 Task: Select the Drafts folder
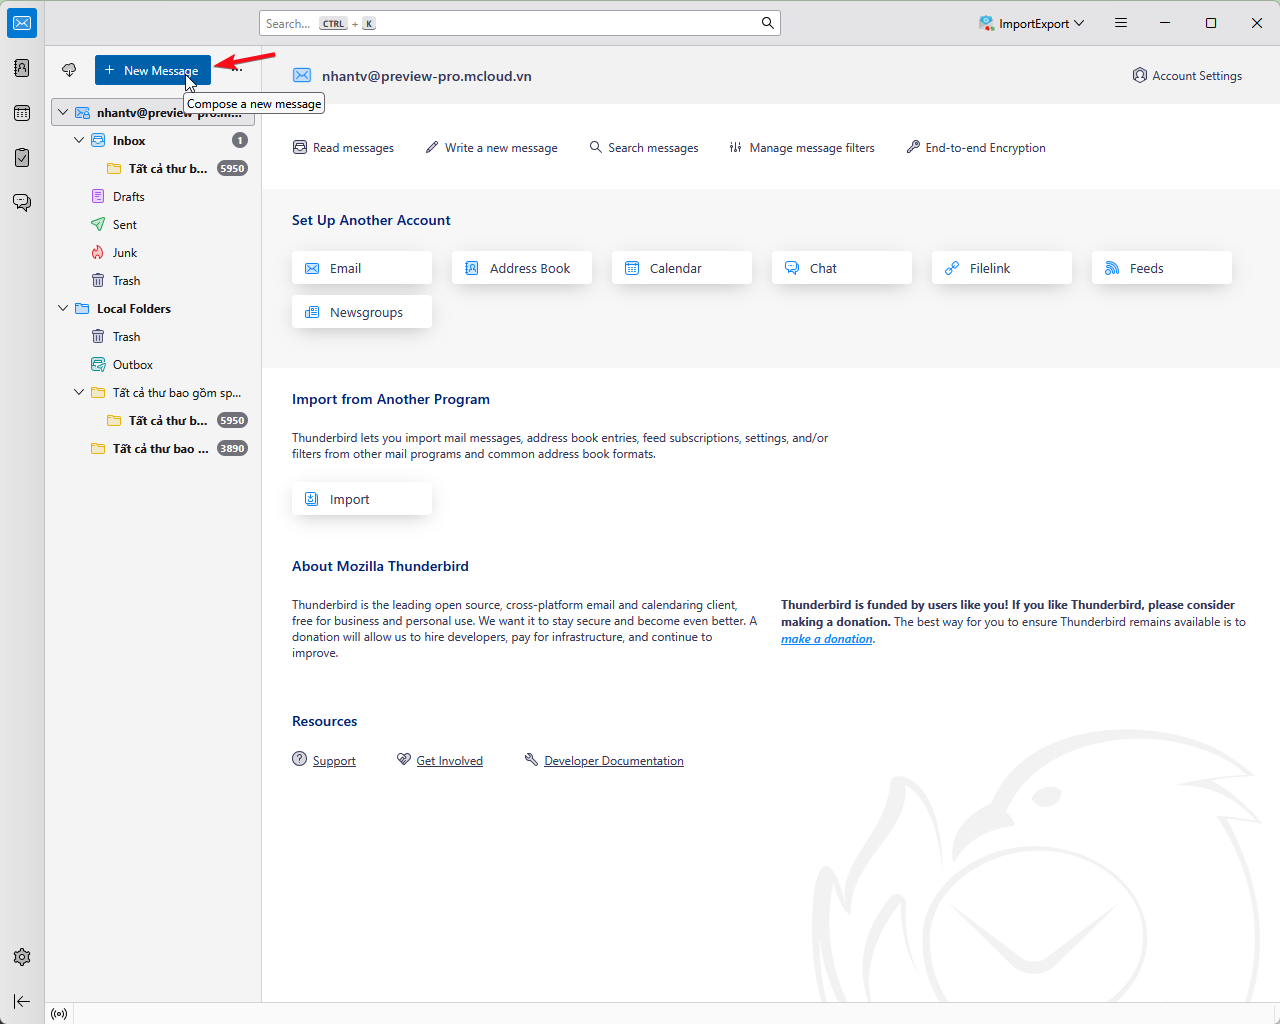click(x=128, y=197)
